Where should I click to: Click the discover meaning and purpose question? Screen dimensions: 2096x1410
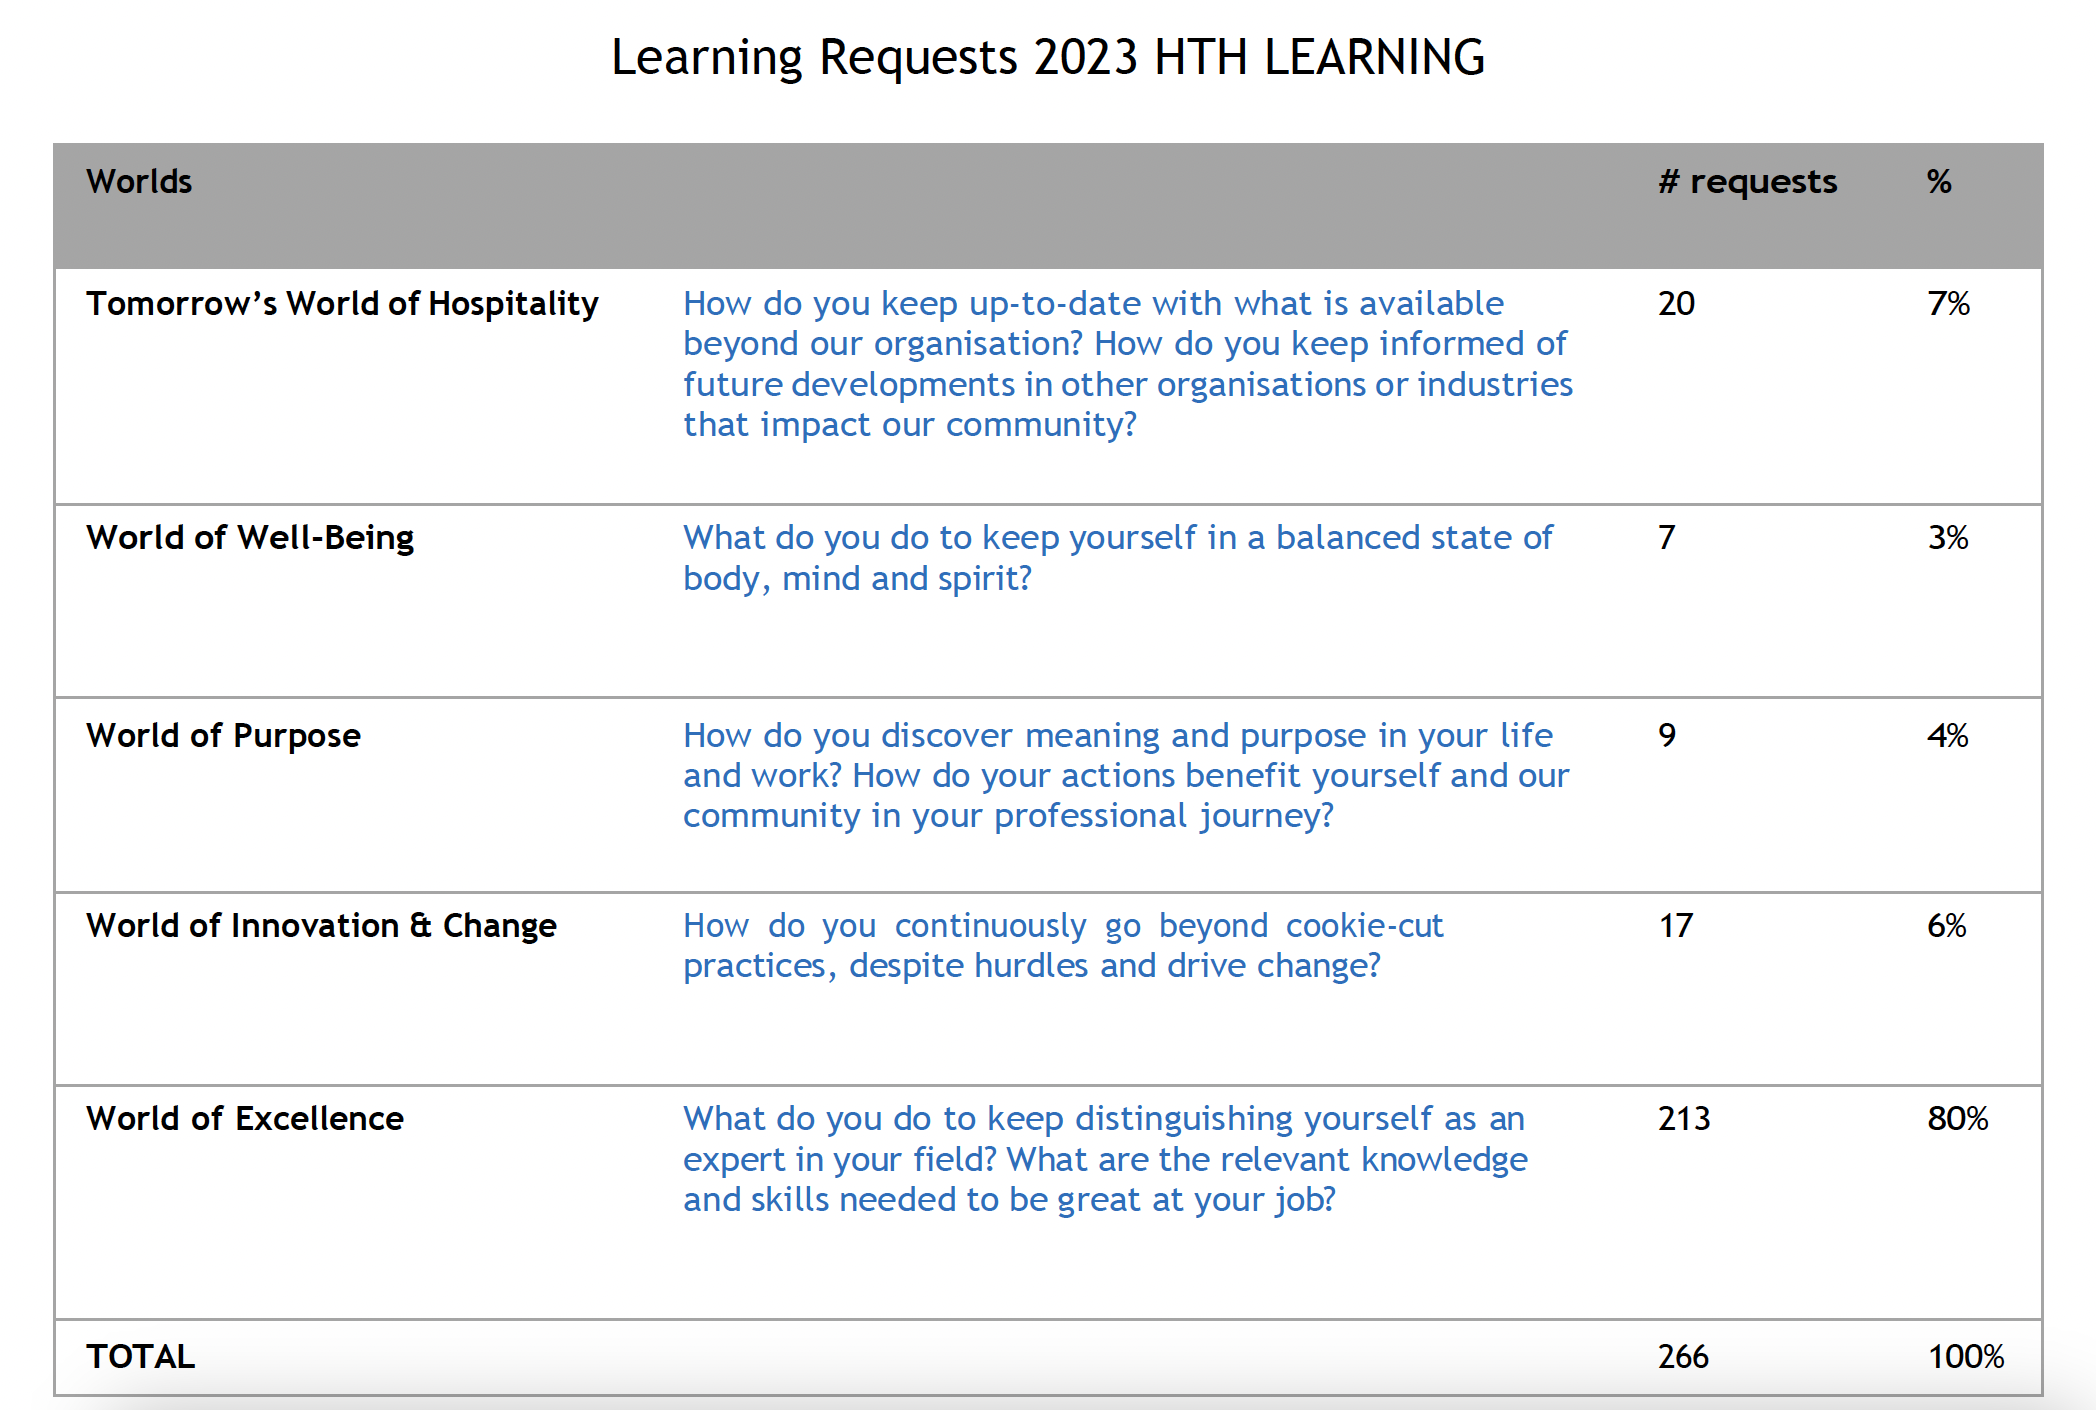coord(1126,775)
